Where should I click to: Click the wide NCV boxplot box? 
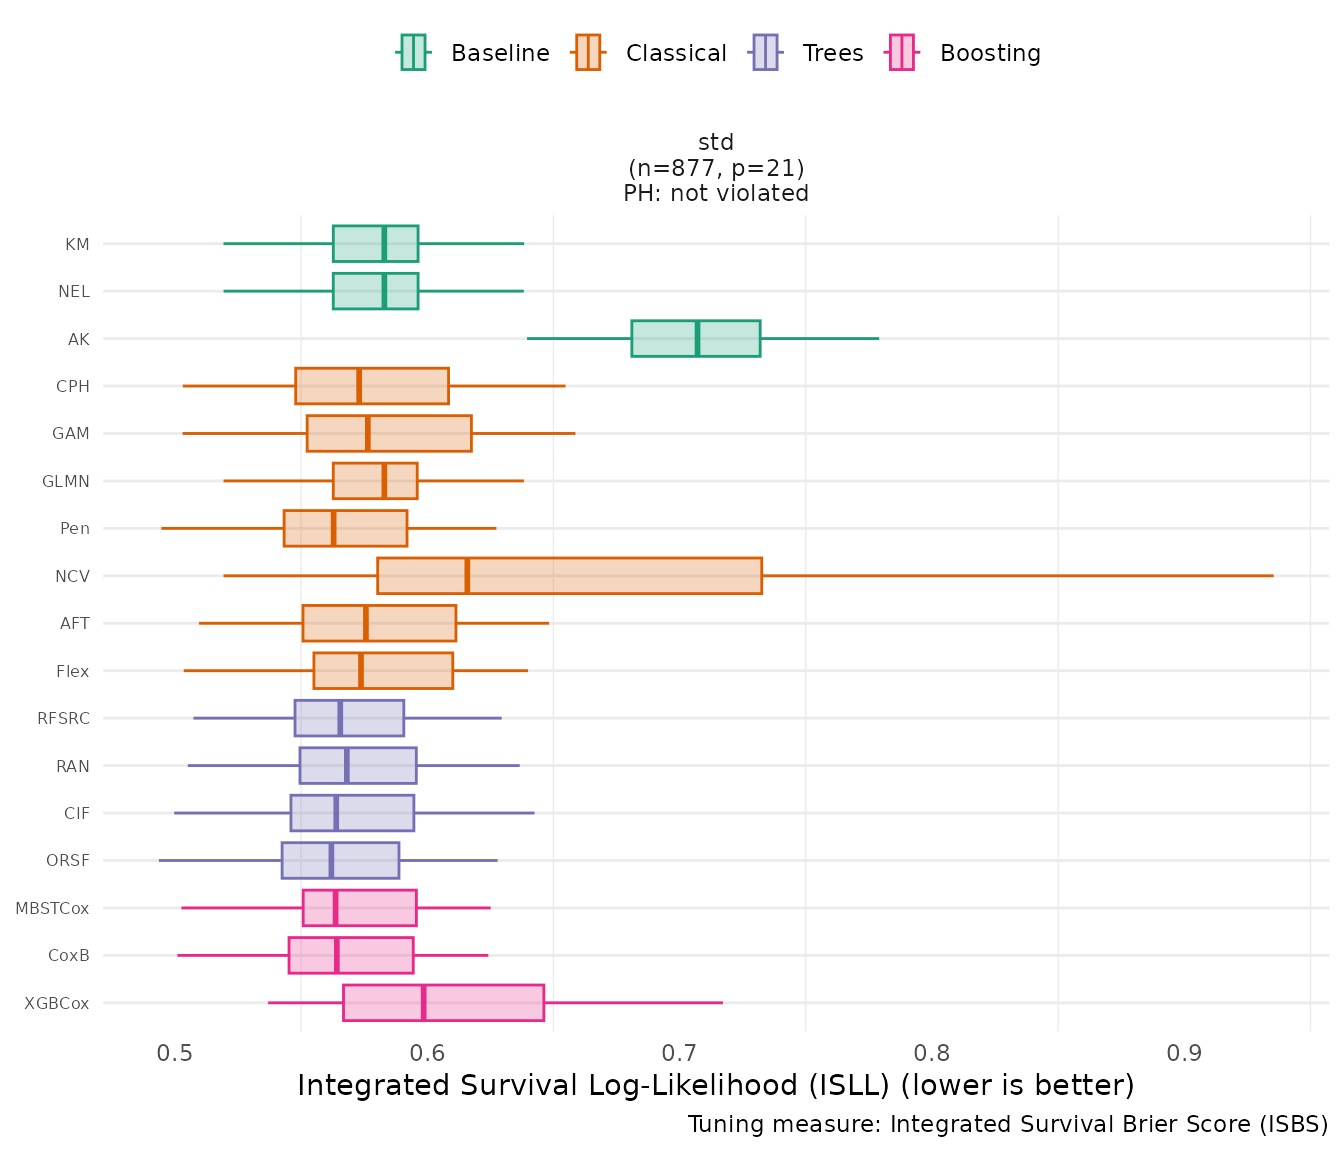[x=569, y=576]
